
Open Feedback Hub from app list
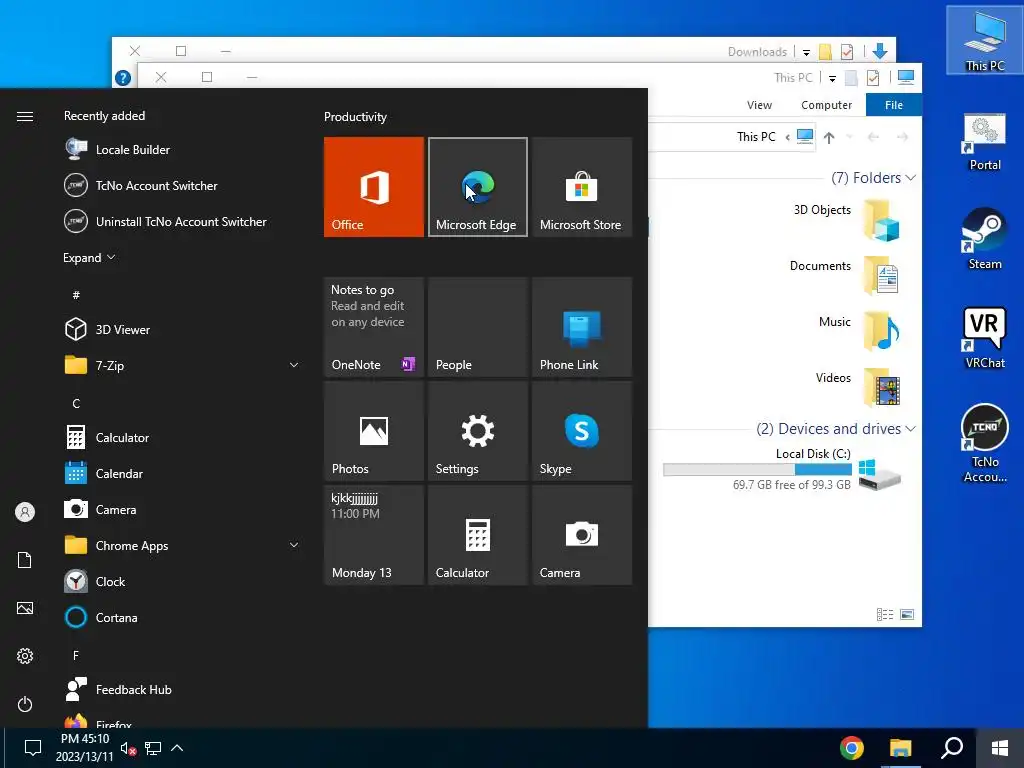coord(183,689)
